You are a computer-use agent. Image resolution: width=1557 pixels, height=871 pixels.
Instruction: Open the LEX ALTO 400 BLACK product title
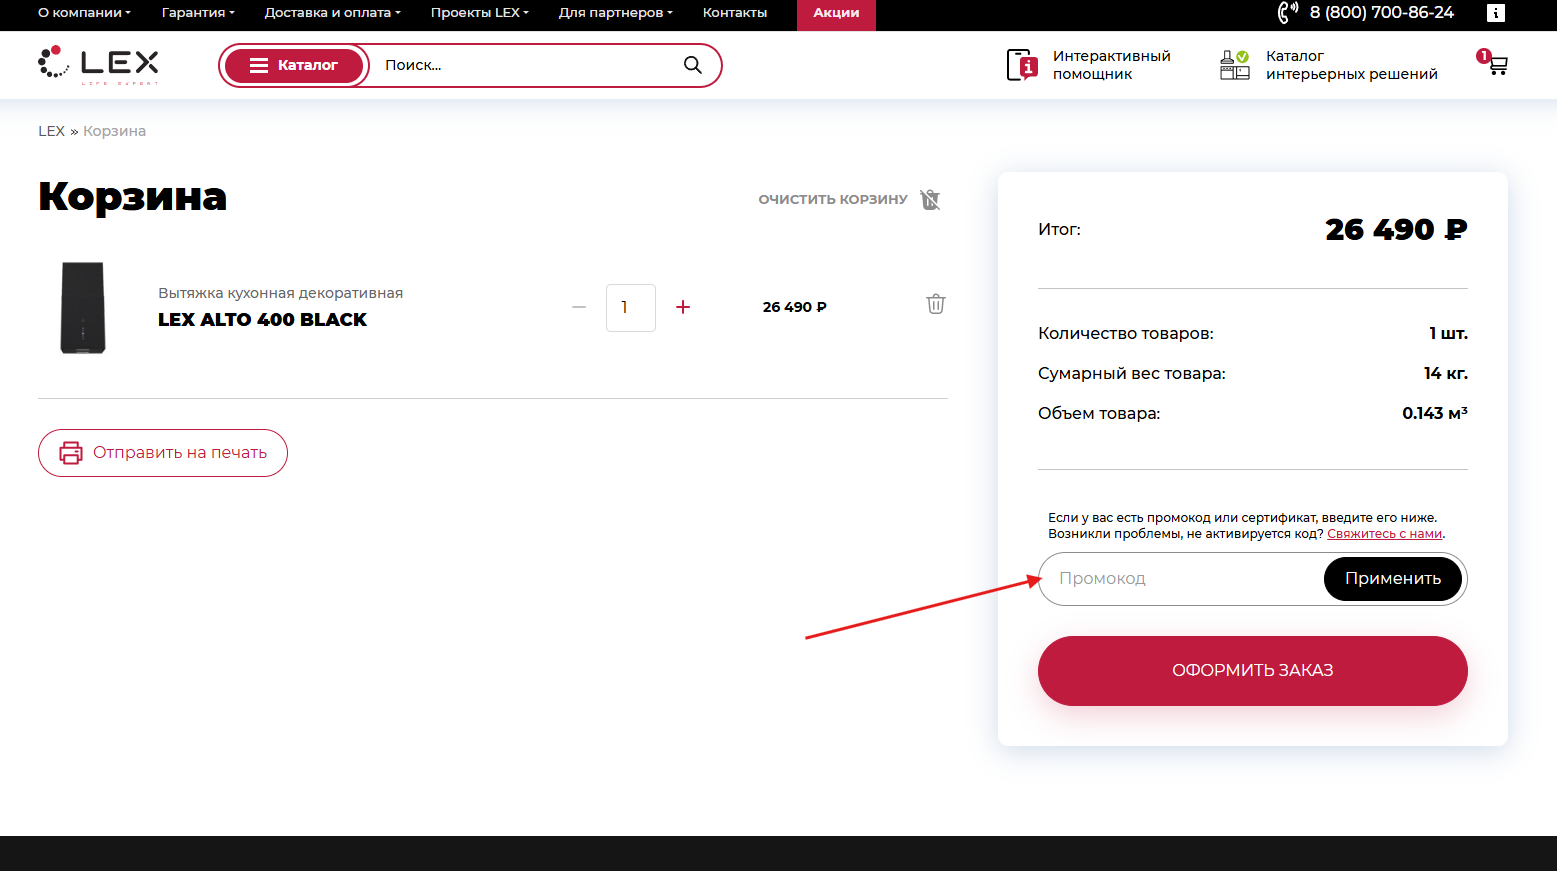click(262, 320)
